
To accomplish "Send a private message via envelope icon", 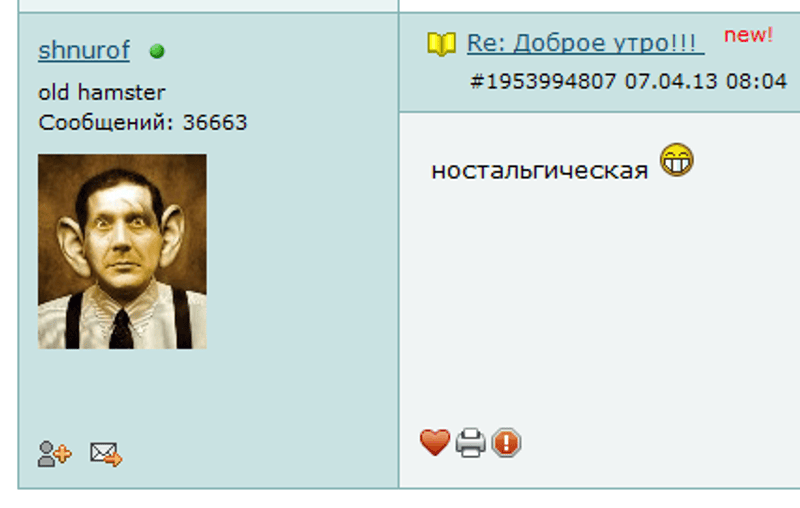I will click(x=106, y=454).
